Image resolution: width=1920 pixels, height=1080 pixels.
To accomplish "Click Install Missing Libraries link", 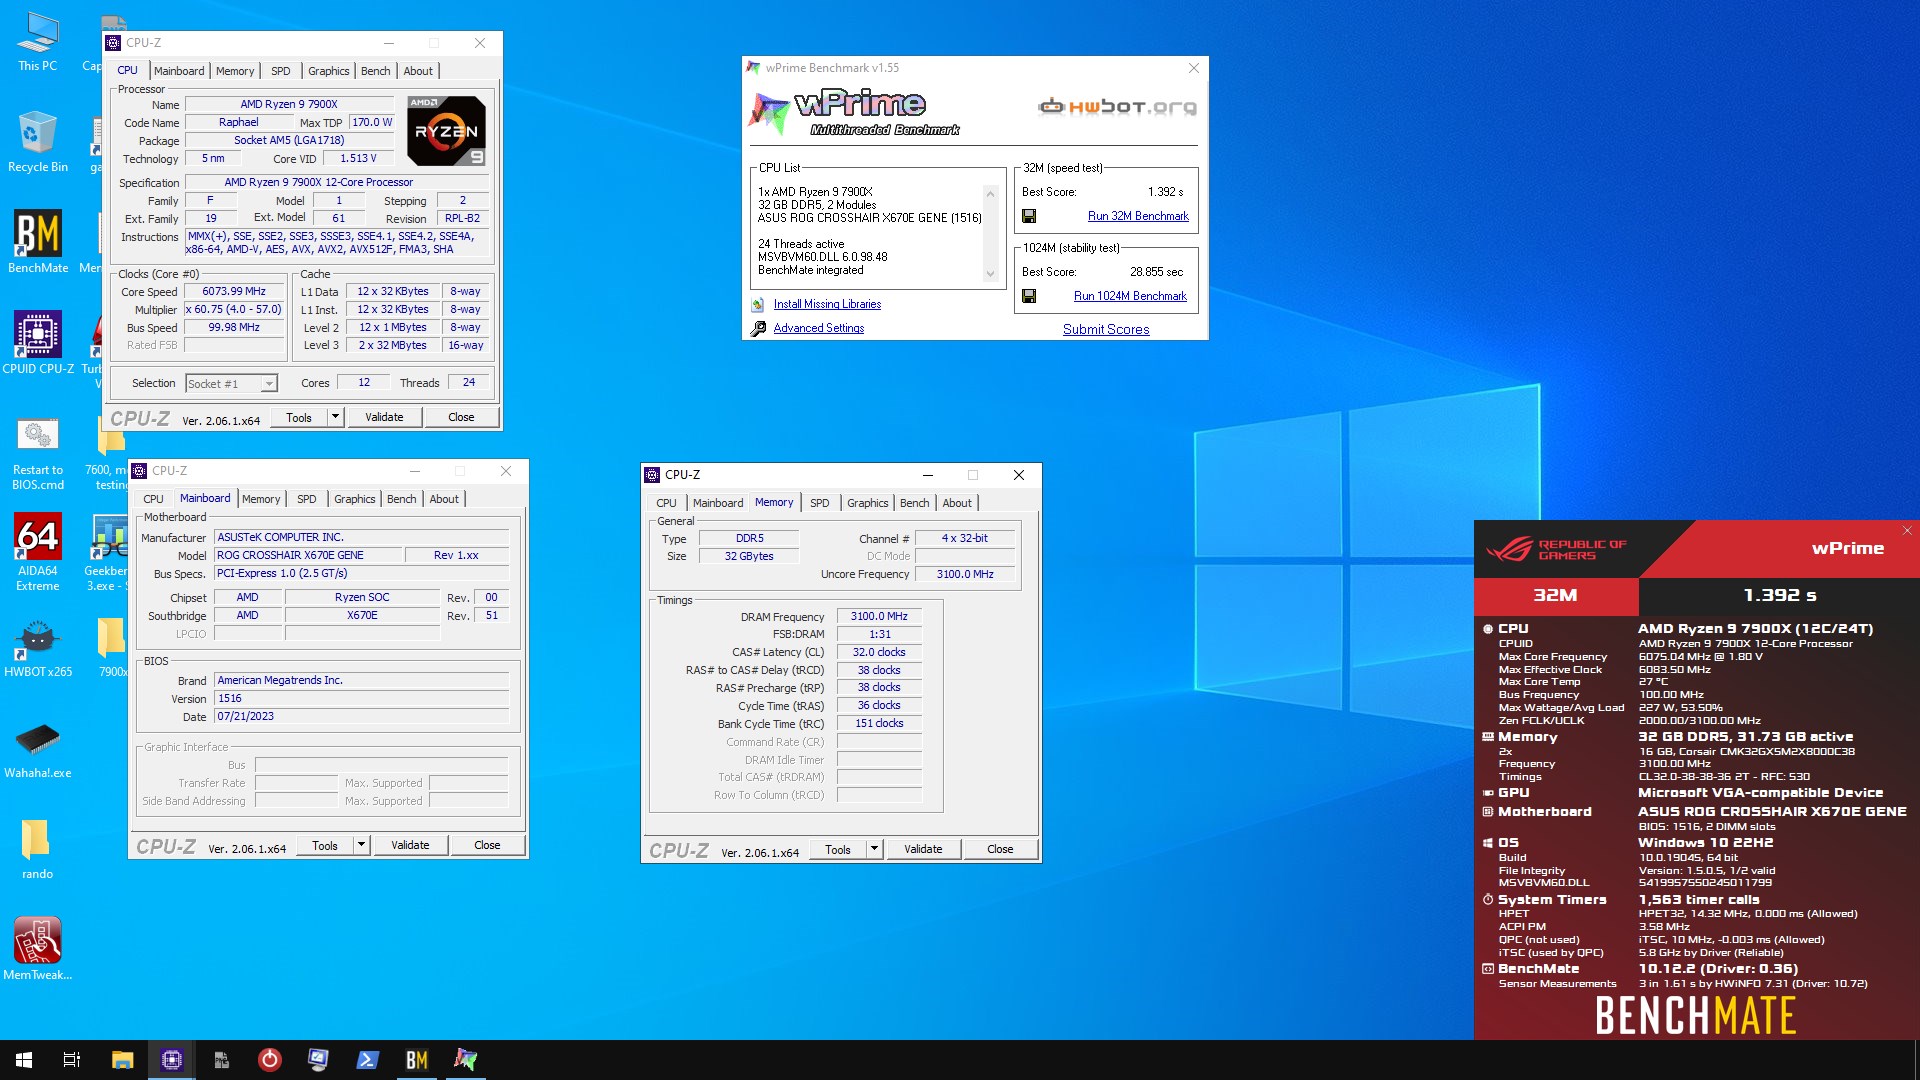I will click(x=827, y=304).
